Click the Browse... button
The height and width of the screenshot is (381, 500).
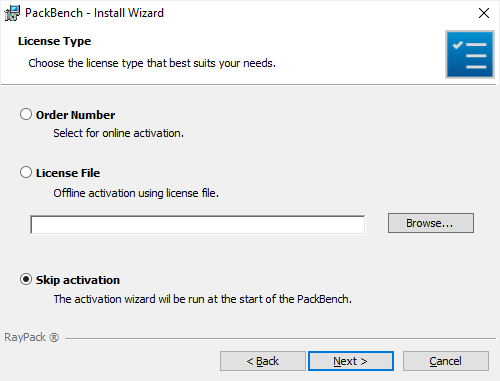tap(431, 223)
